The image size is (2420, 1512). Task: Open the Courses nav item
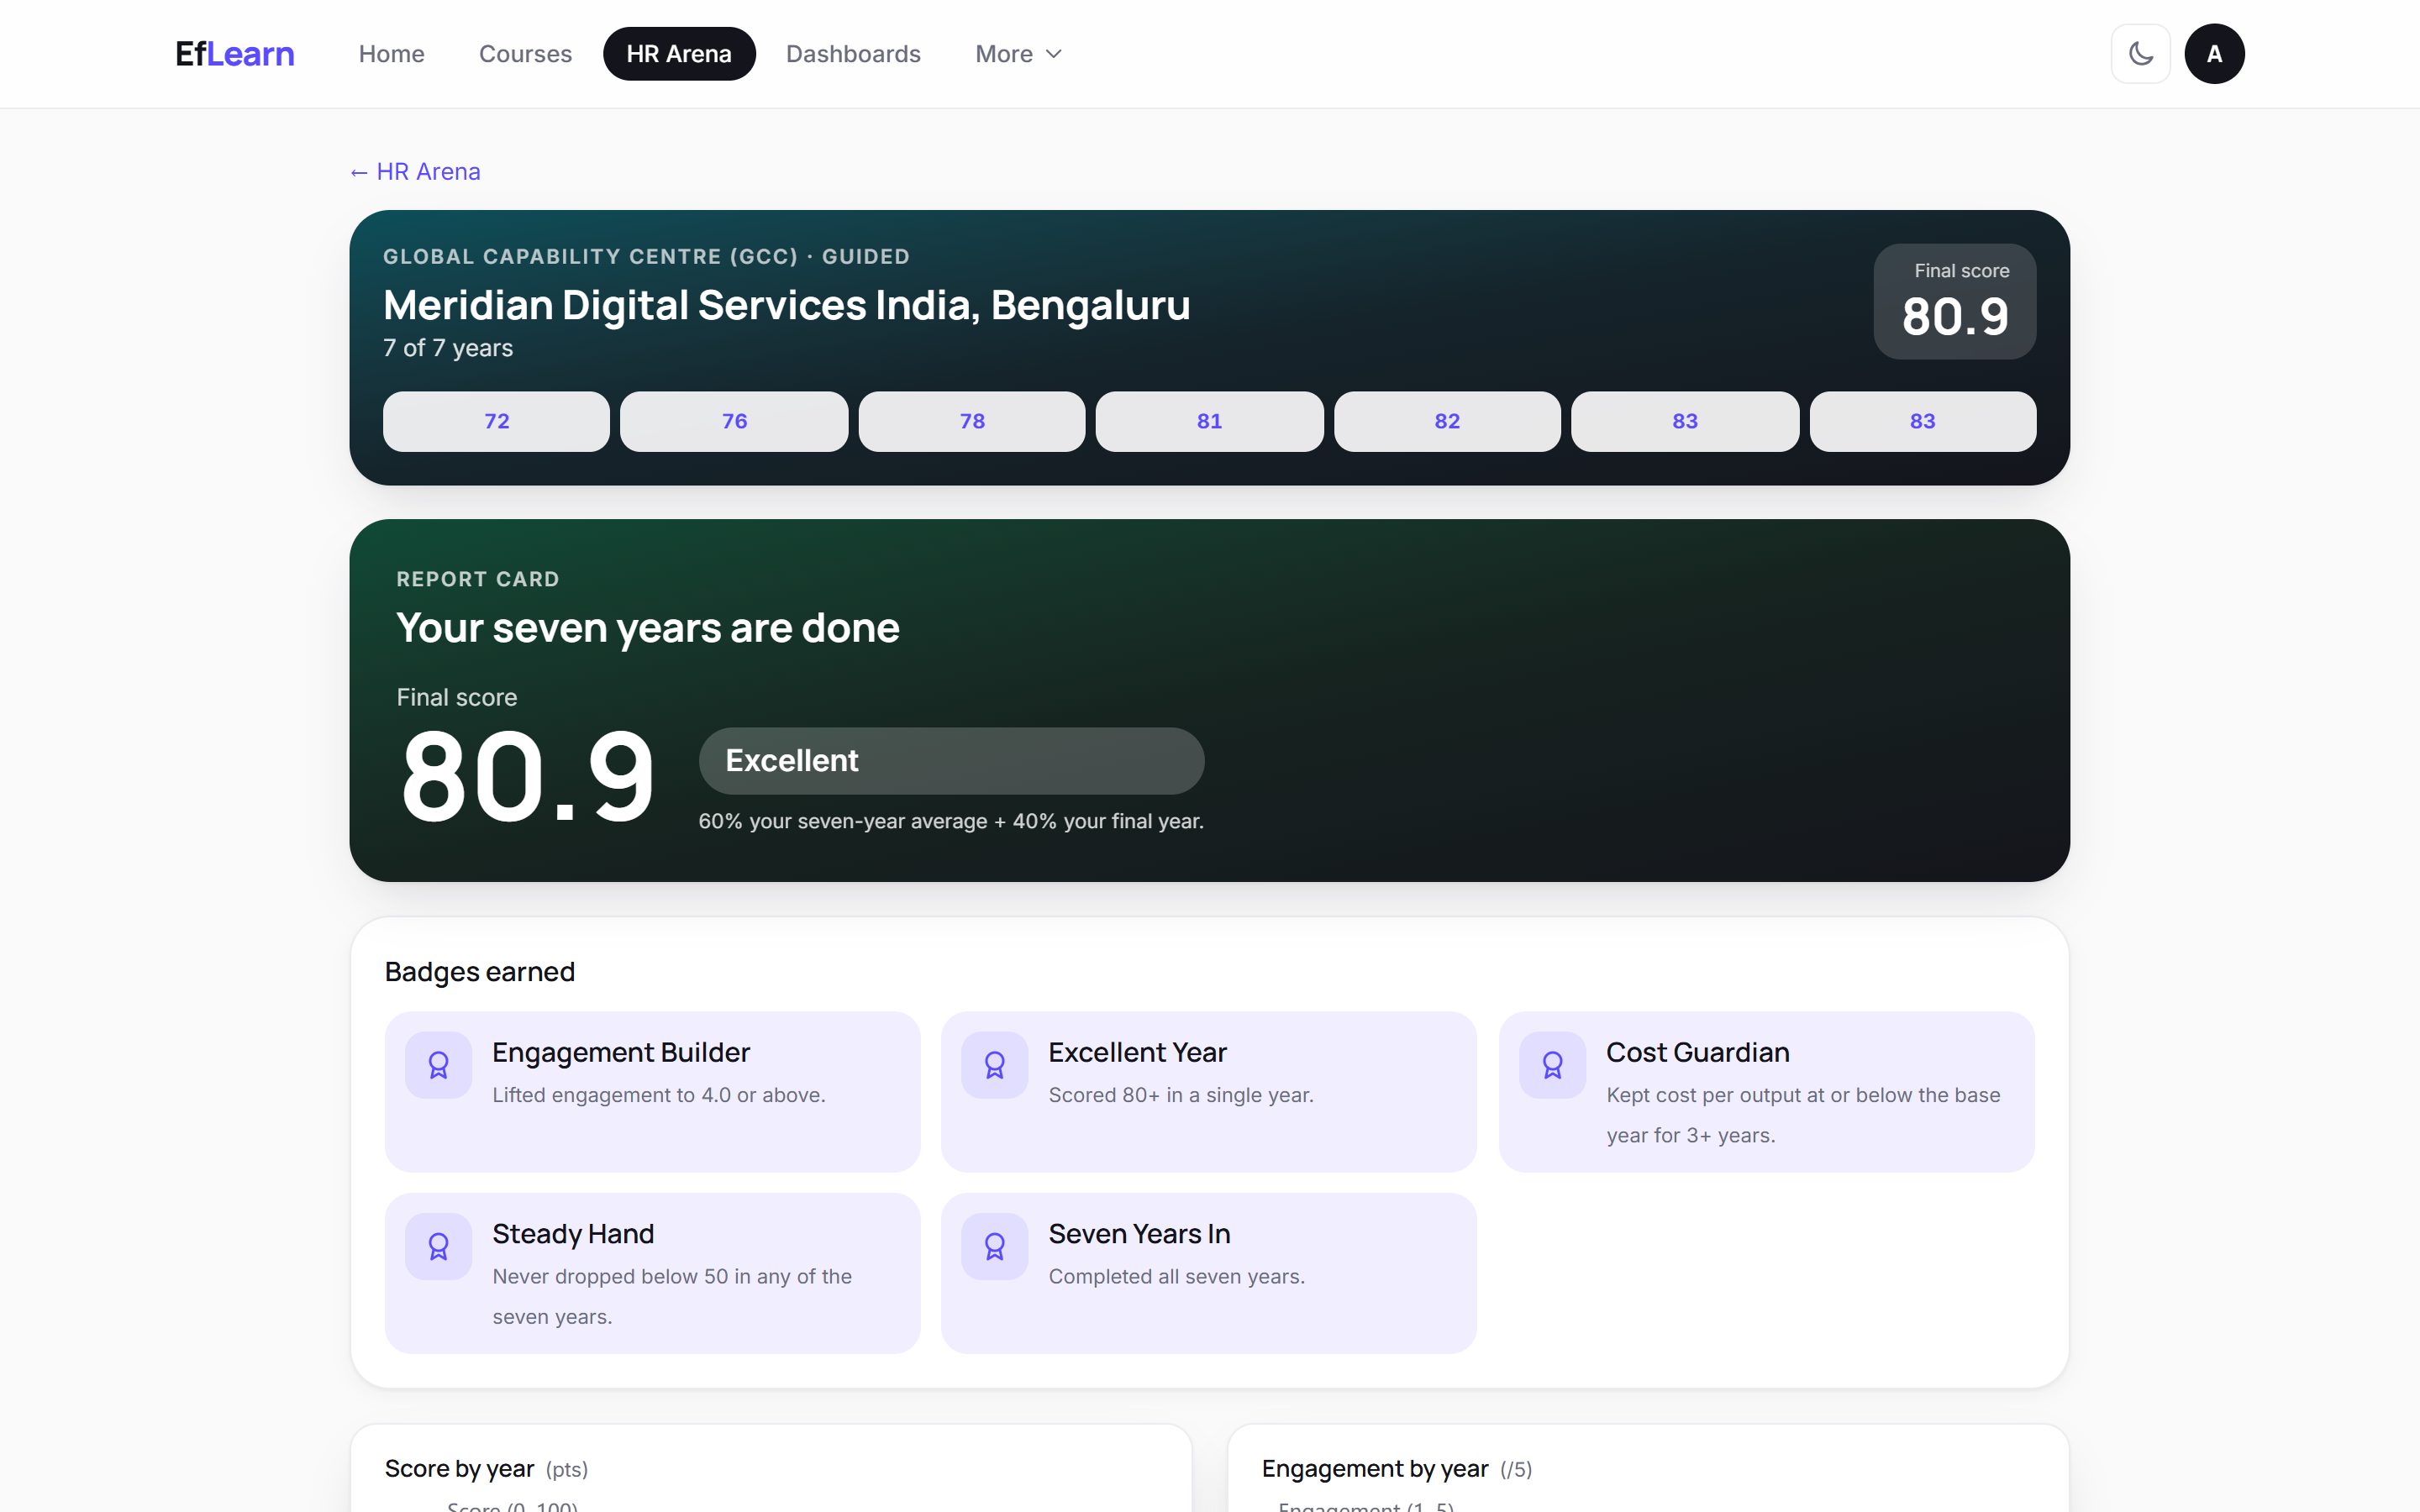[x=525, y=54]
